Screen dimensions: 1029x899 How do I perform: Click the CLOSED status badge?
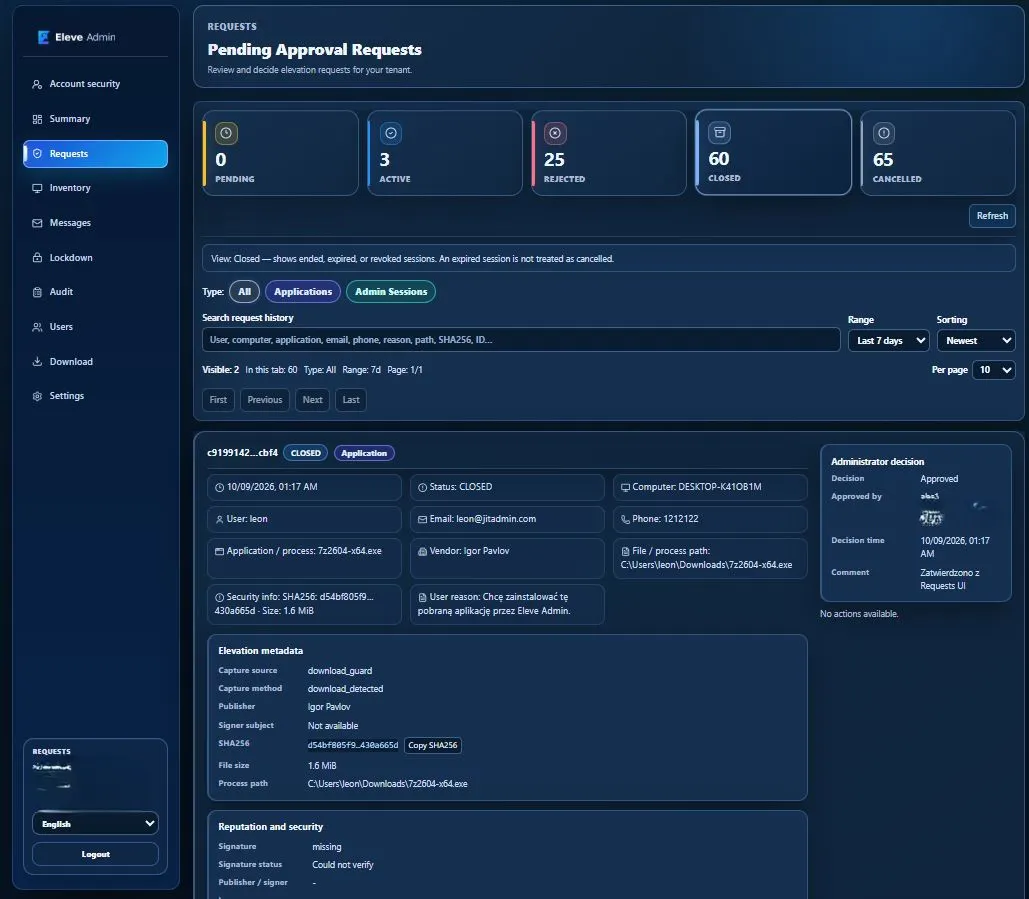(x=305, y=453)
